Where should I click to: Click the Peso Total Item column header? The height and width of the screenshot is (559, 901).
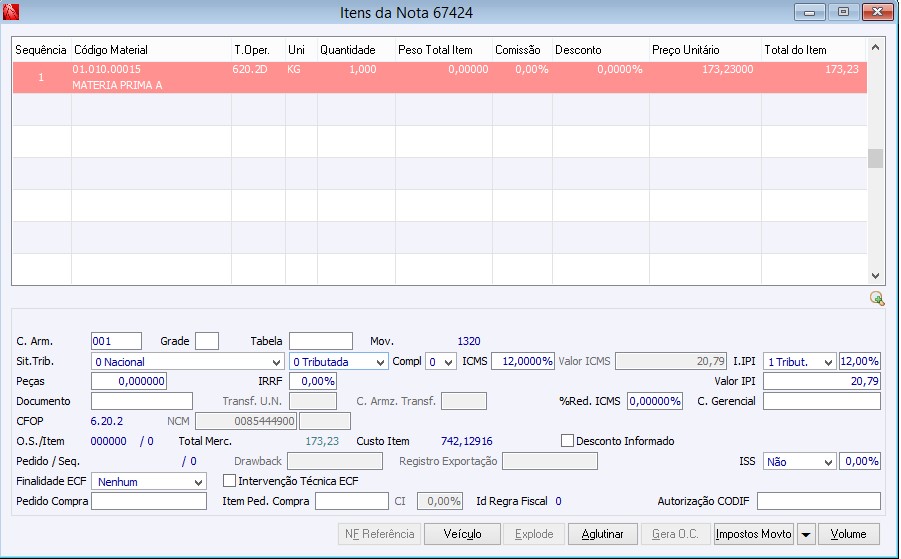(x=444, y=50)
